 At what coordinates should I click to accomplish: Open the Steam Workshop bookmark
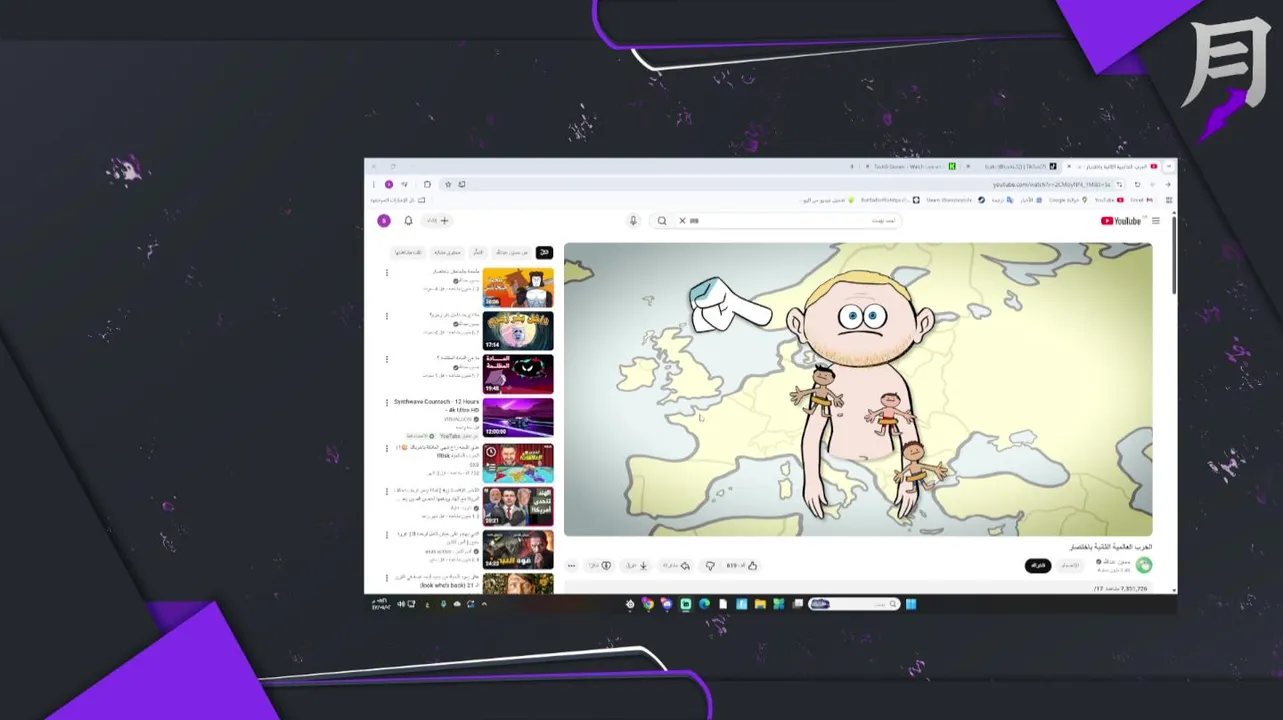(x=955, y=200)
